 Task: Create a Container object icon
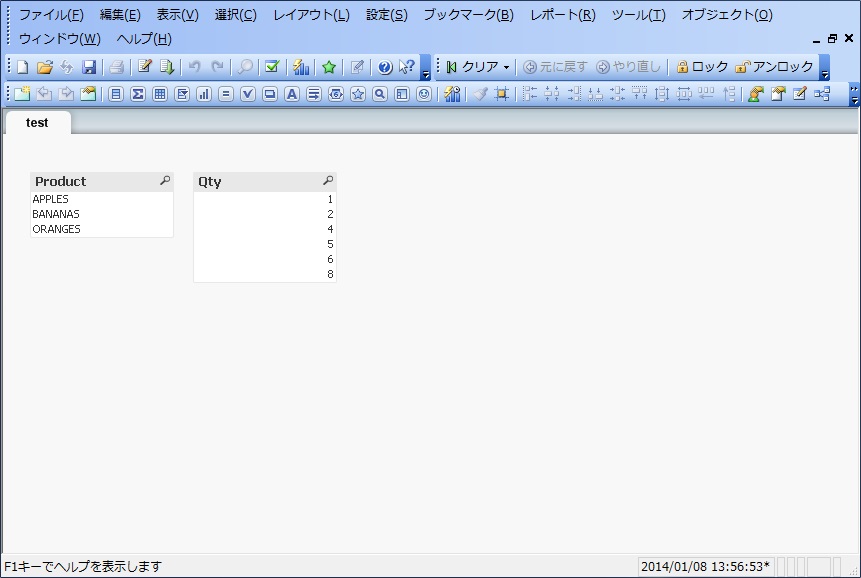coord(402,94)
